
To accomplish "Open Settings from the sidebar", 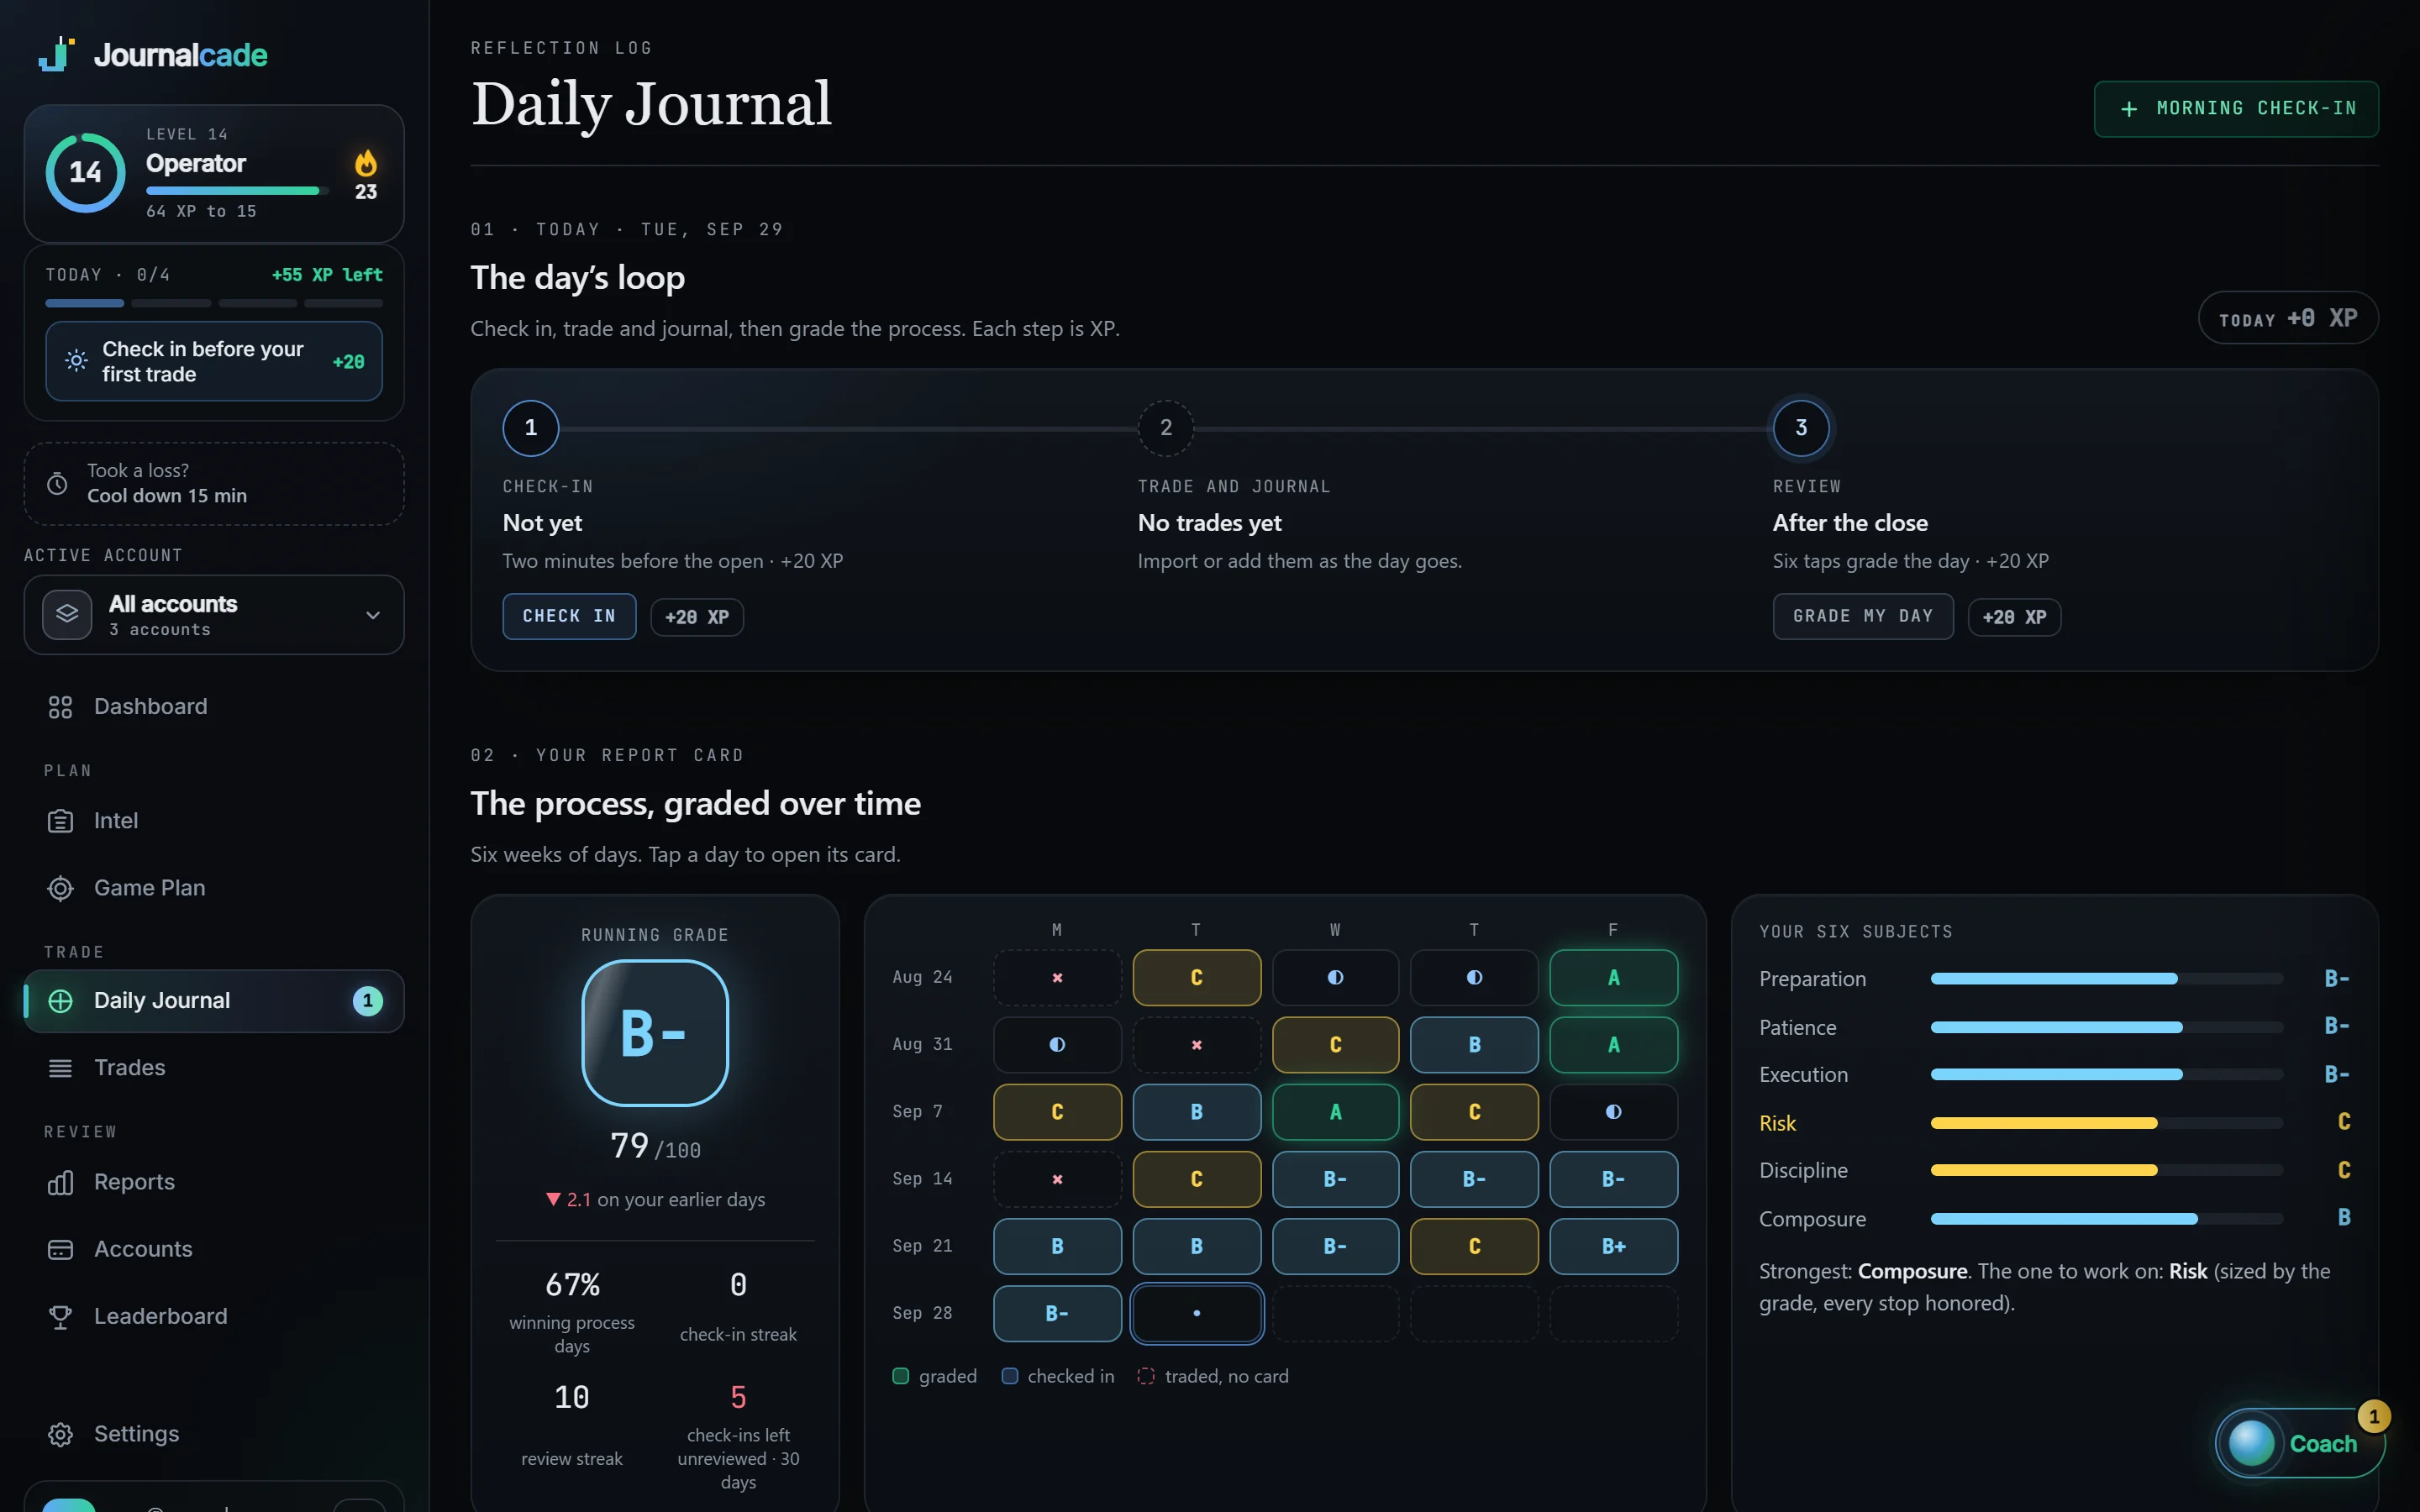I will pyautogui.click(x=214, y=1434).
